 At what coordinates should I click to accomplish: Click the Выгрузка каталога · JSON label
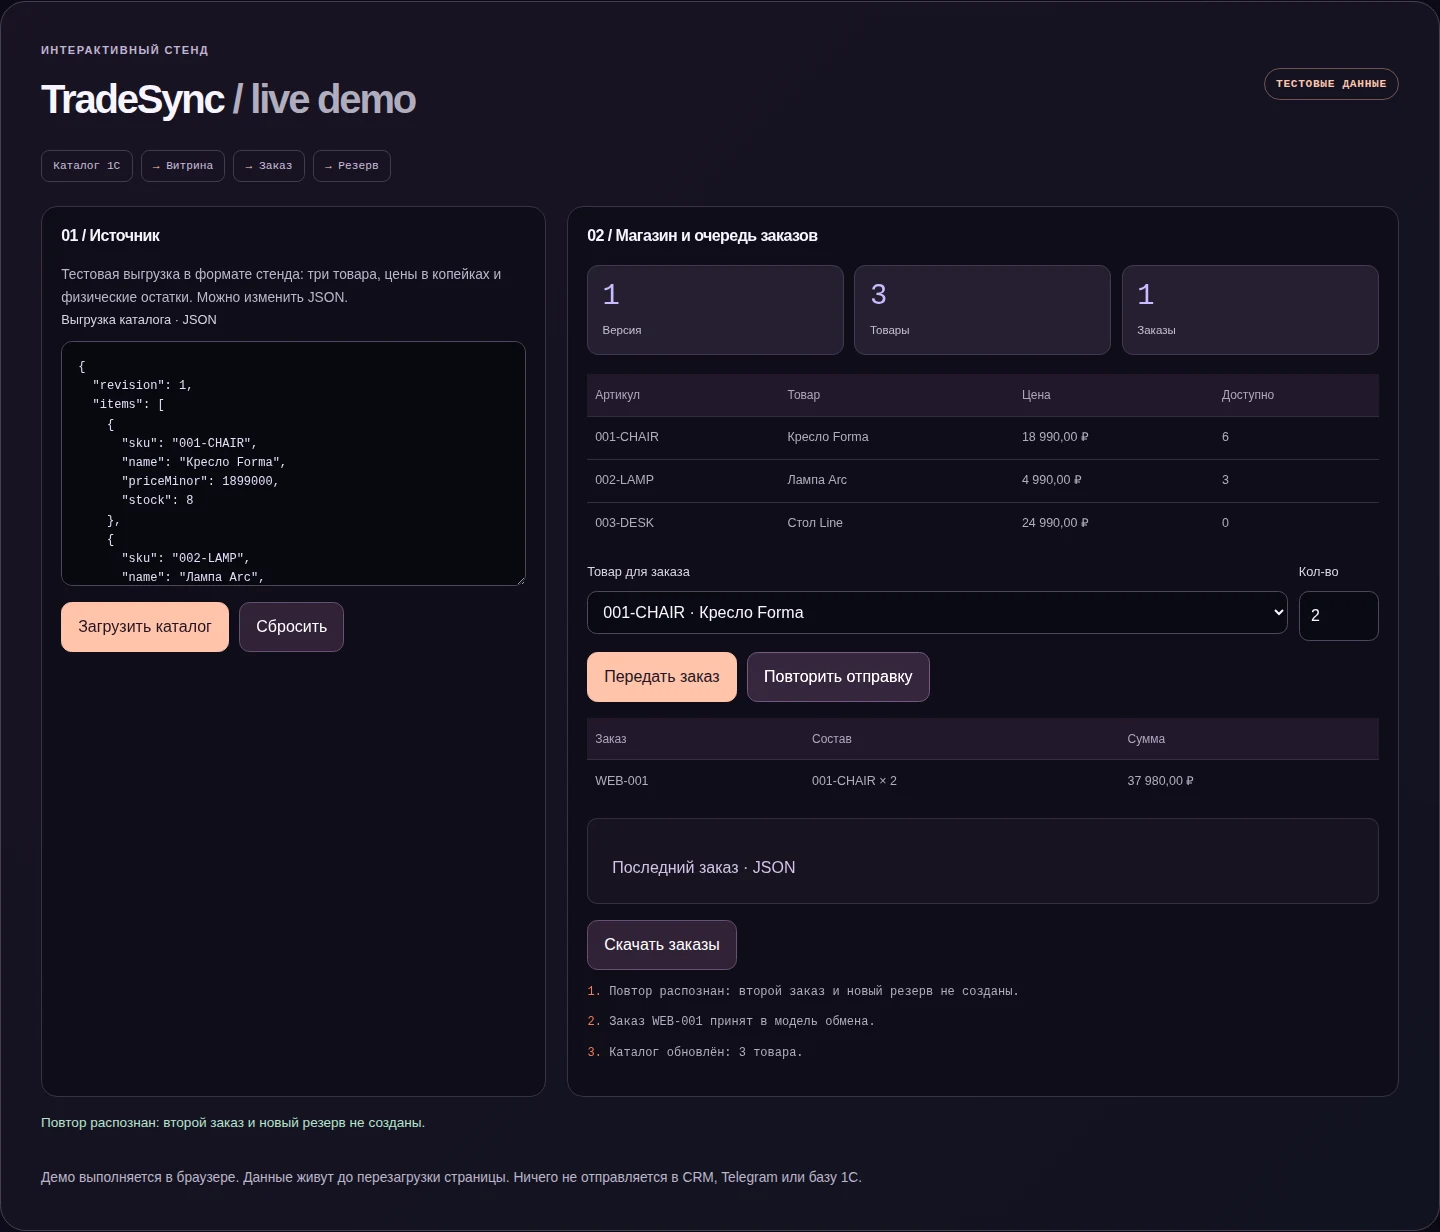(x=139, y=320)
